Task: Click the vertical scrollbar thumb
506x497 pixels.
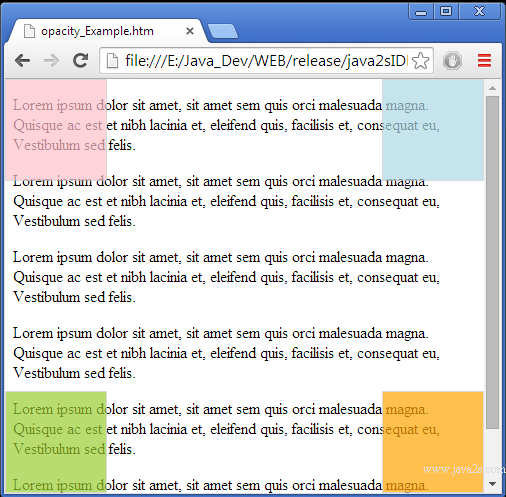Action: [x=492, y=262]
